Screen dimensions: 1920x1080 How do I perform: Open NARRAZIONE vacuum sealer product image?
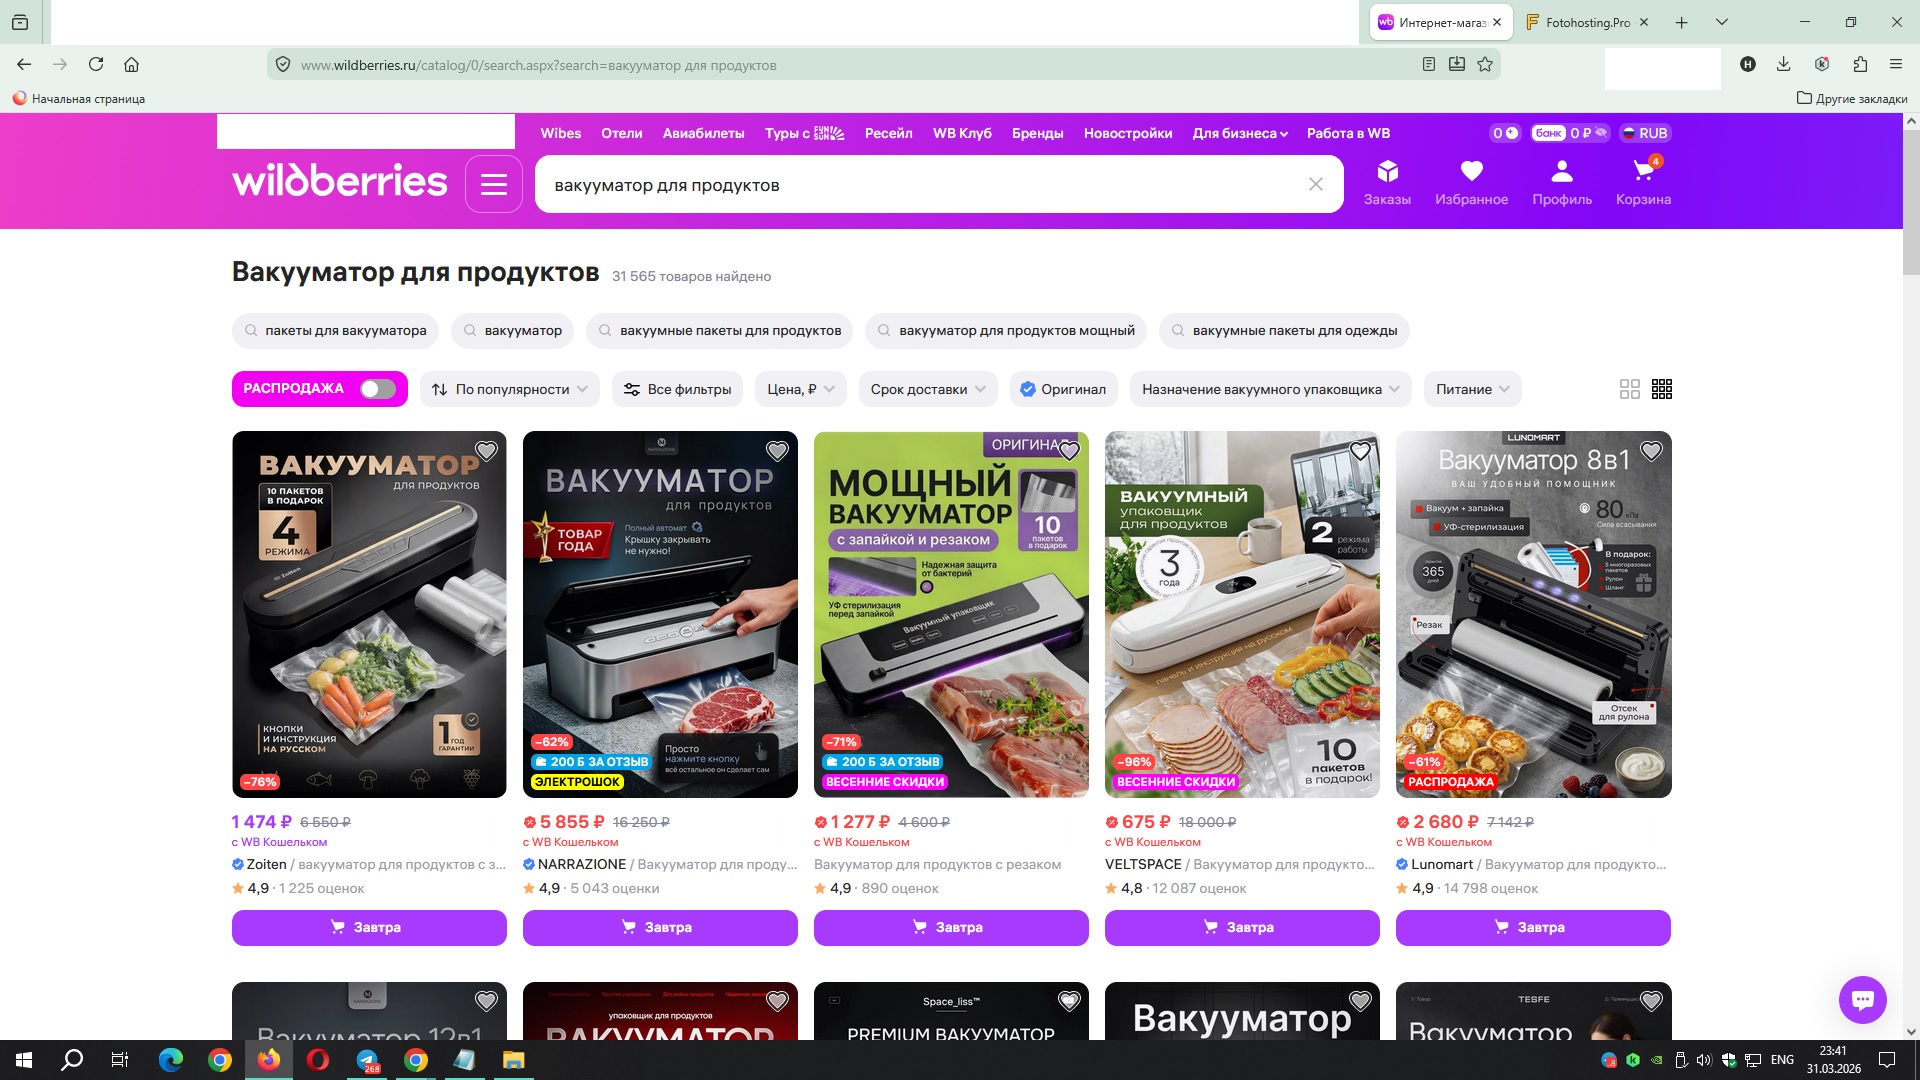[660, 614]
